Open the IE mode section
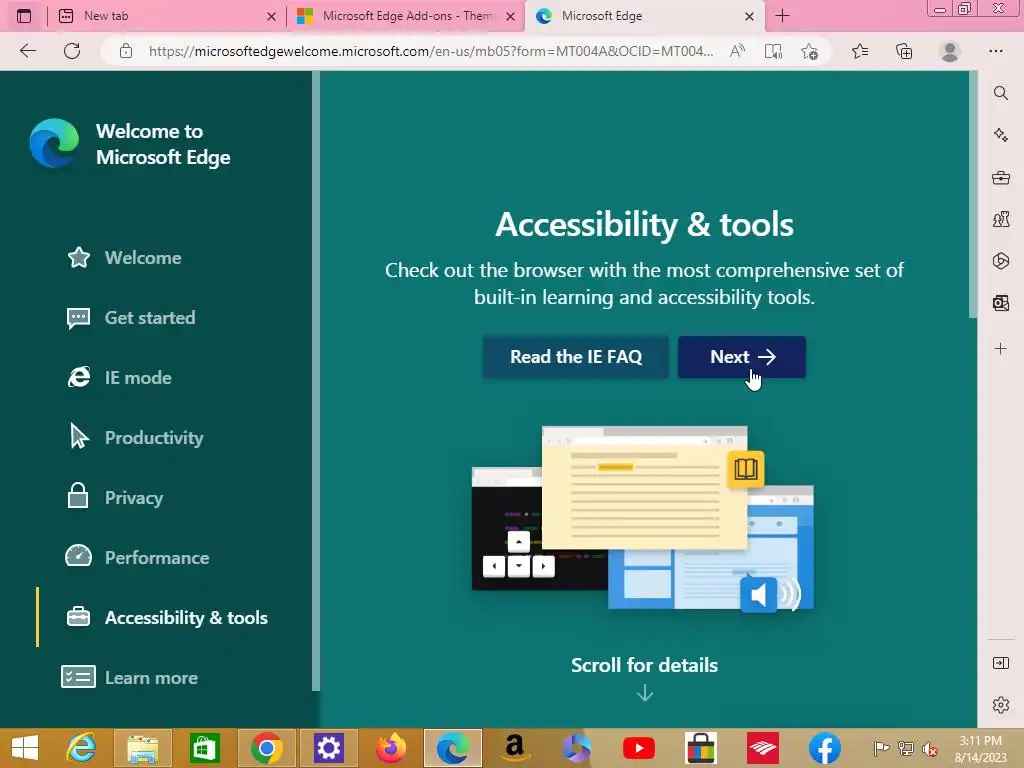 point(119,377)
